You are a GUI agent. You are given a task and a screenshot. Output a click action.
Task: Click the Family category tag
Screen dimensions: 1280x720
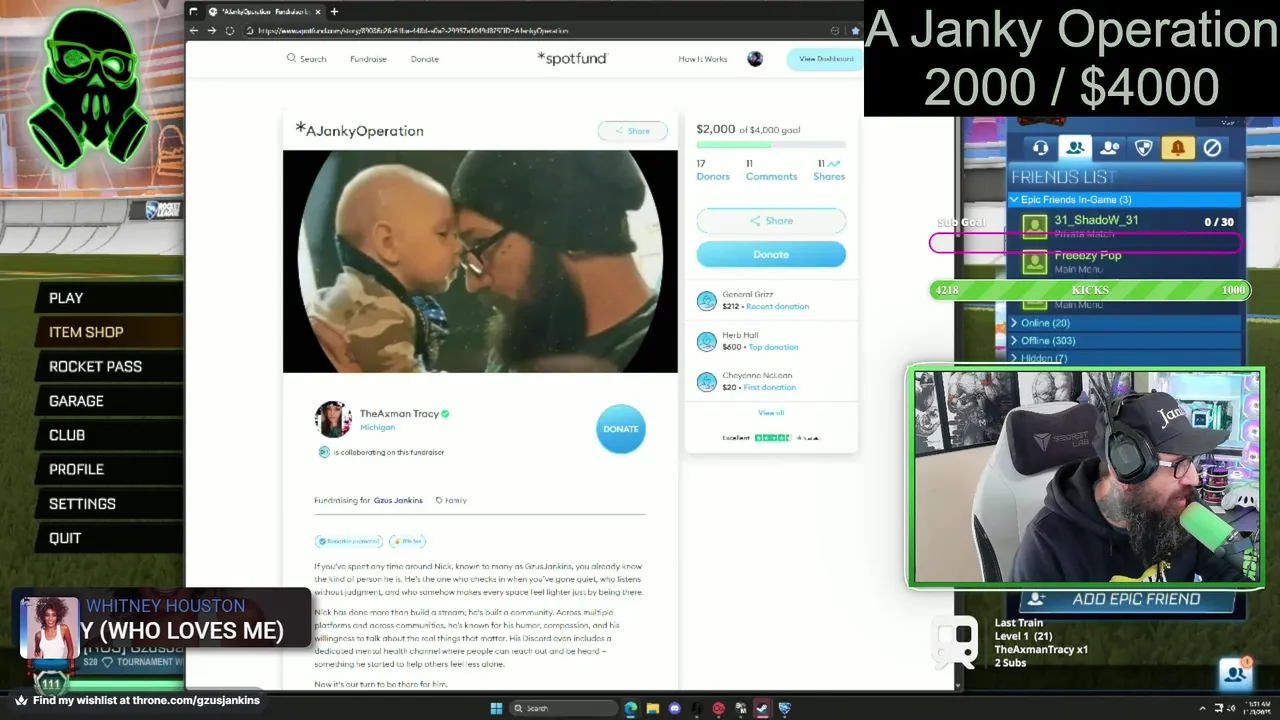pos(451,500)
